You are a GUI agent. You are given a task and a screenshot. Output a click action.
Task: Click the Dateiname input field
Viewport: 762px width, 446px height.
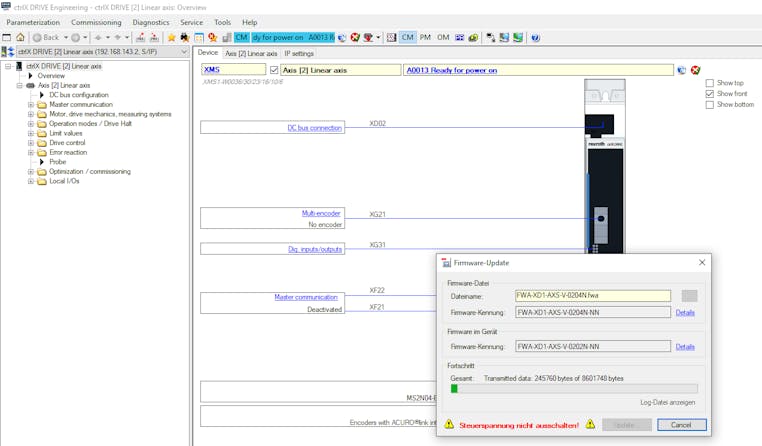(x=593, y=295)
